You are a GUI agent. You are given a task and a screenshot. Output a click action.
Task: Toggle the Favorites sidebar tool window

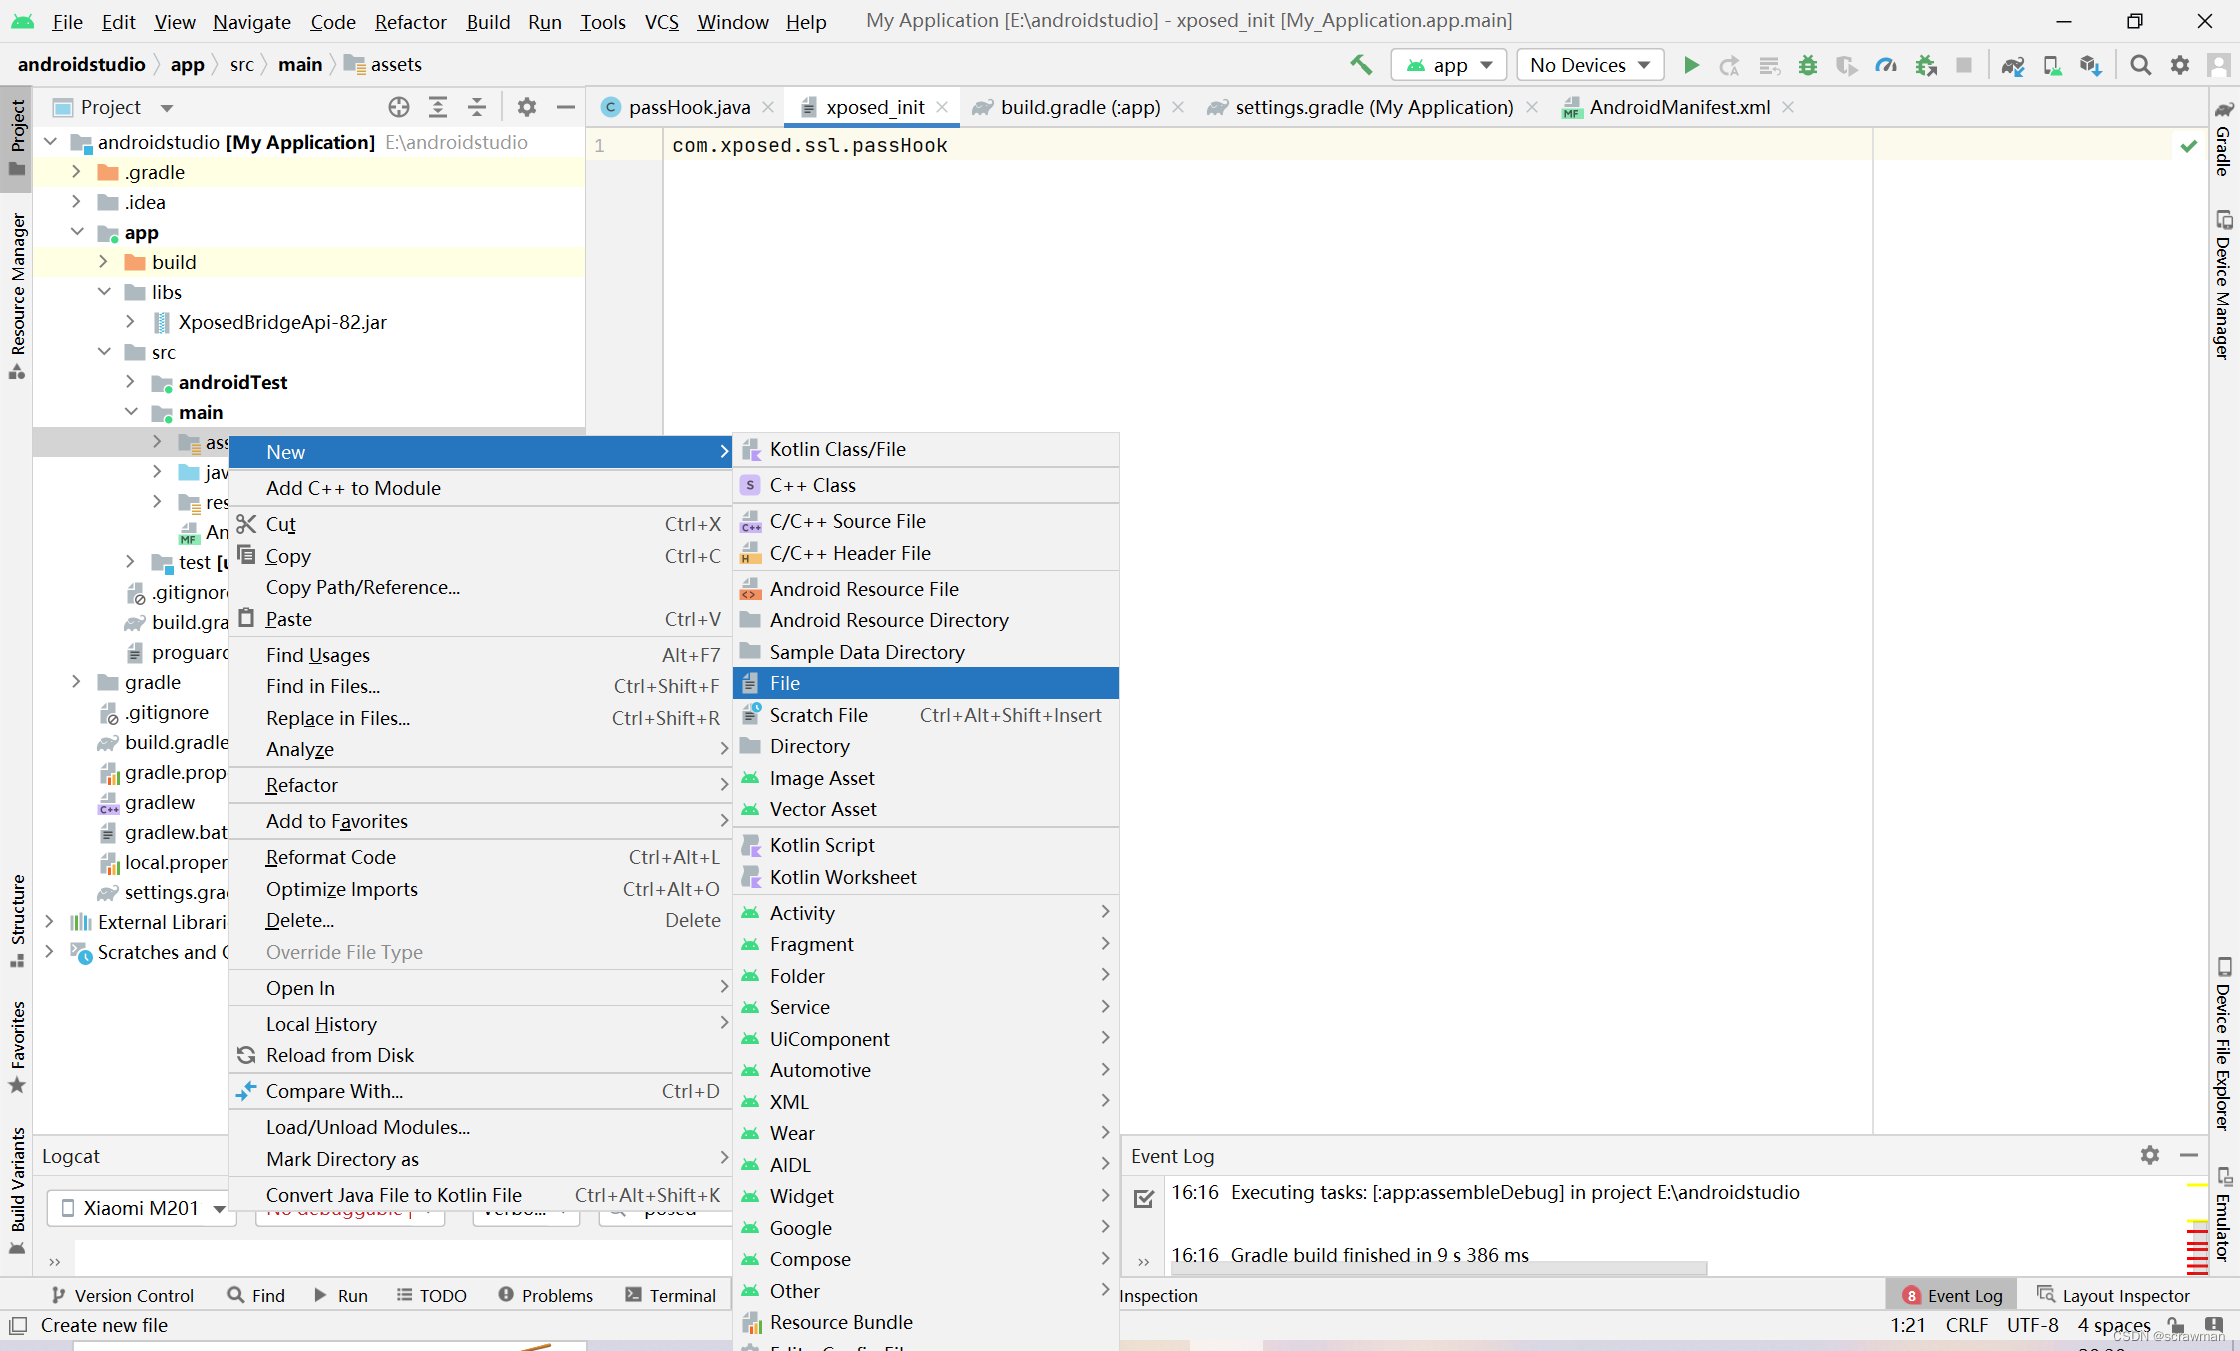click(17, 1045)
